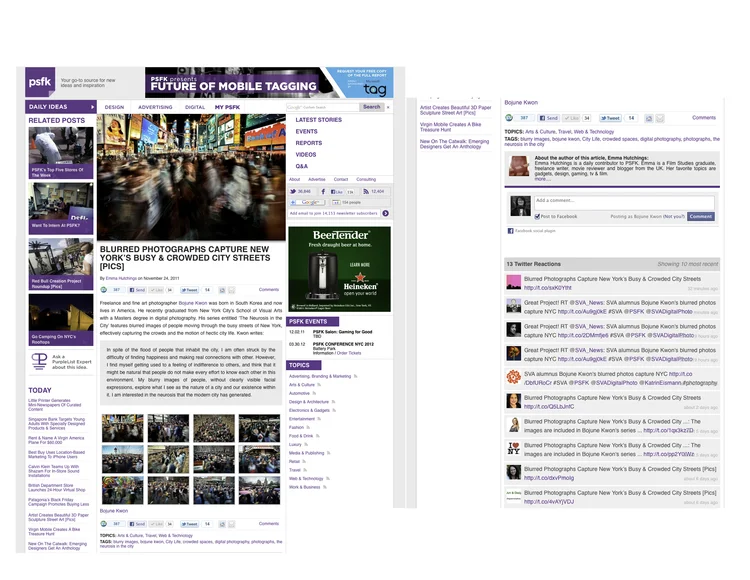Click the Advertise link
750x580 pixels.
317,180
